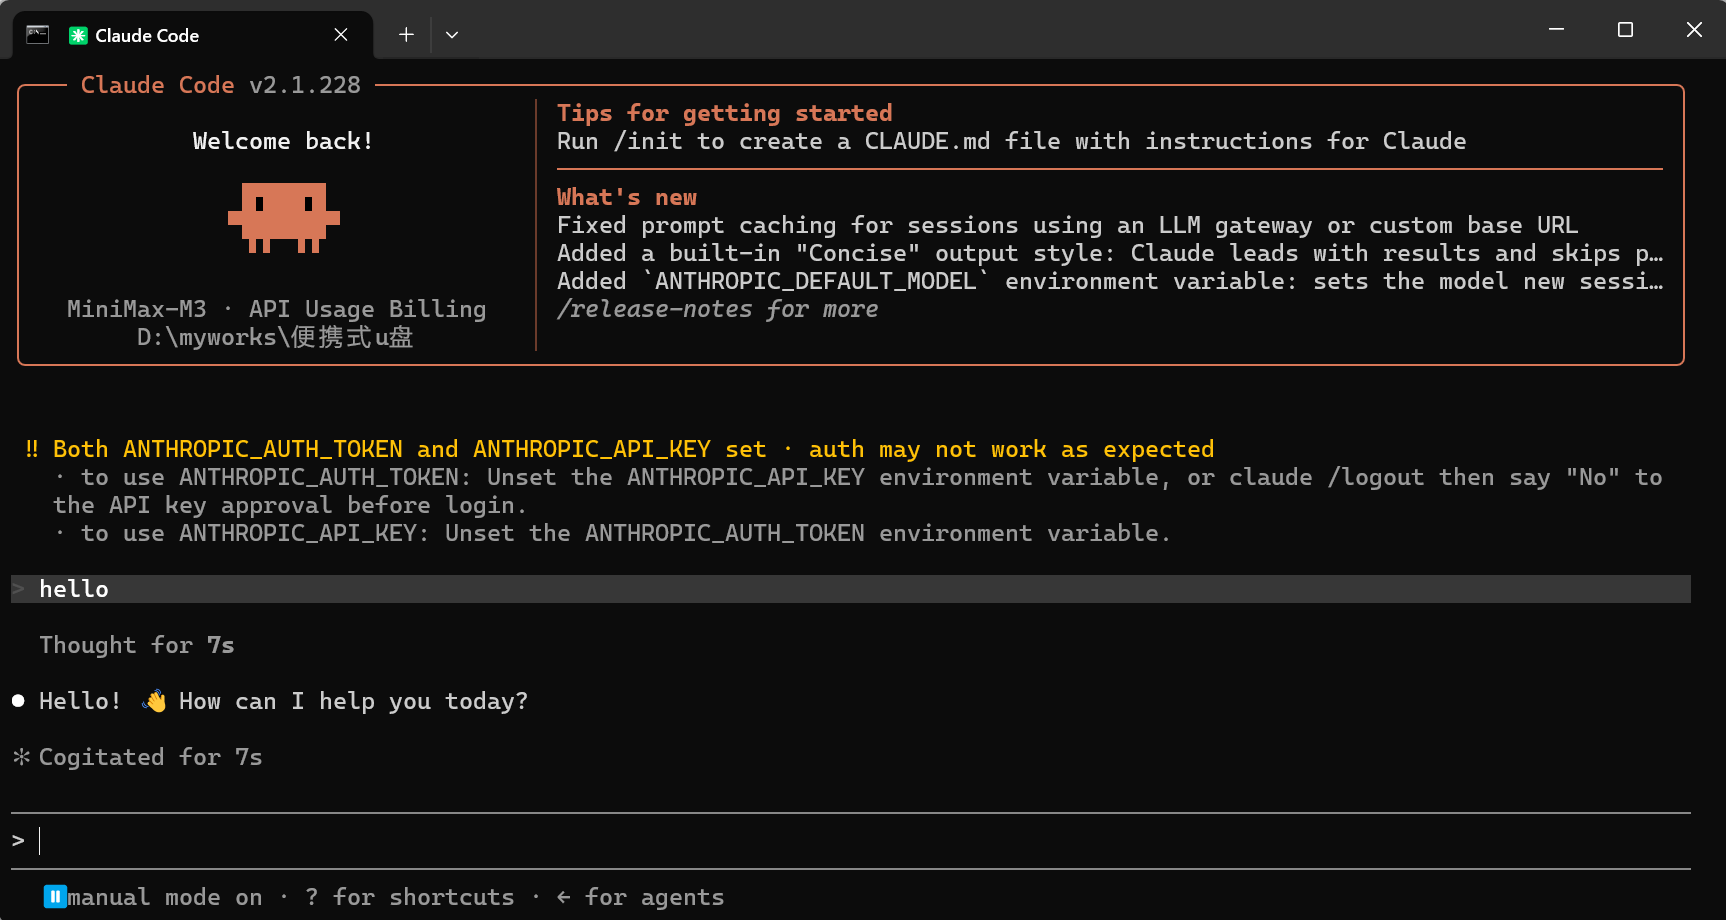
Task: Click the 'manual mode on' status text
Action: pos(165,897)
